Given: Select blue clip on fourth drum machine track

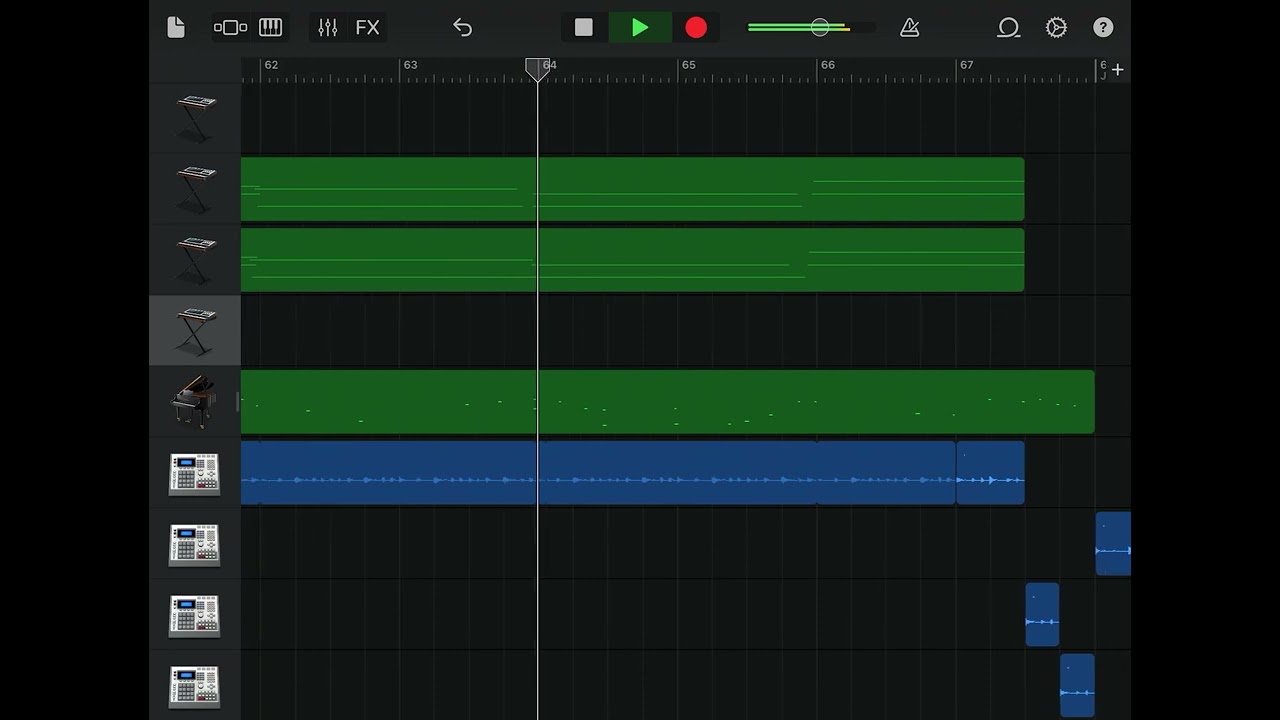Looking at the screenshot, I should tap(1077, 686).
